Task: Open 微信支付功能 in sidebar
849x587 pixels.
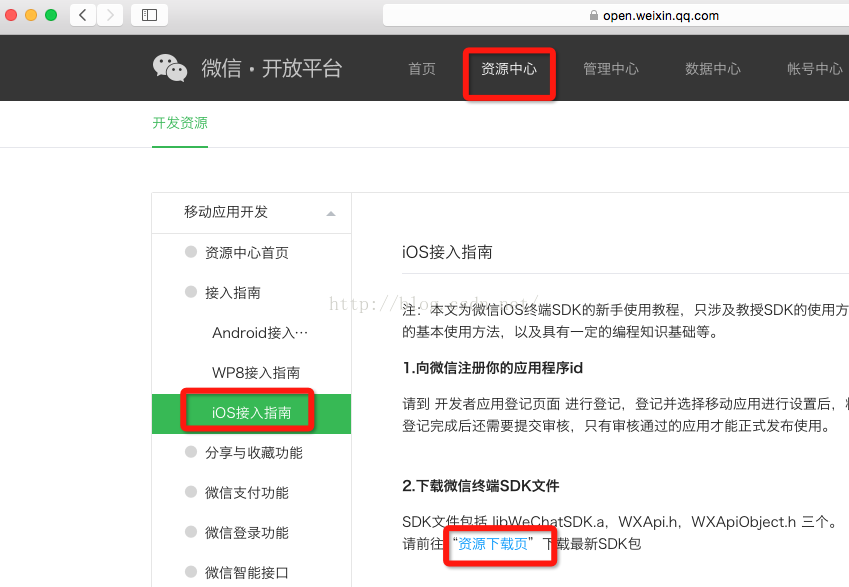Action: coord(247,493)
